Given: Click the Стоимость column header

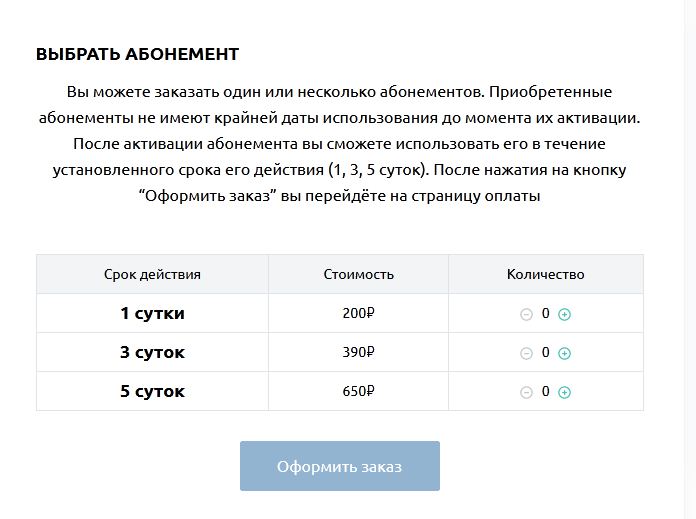Looking at the screenshot, I should pyautogui.click(x=359, y=274).
